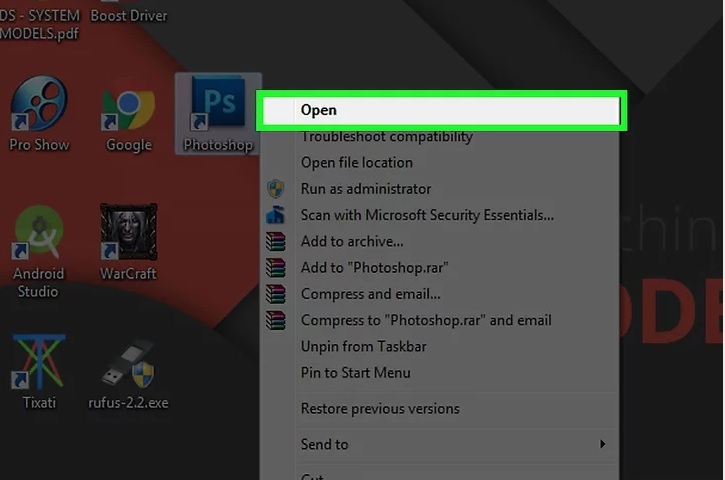This screenshot has height=480, width=725.
Task: Select Restore previous versions
Action: (439, 409)
